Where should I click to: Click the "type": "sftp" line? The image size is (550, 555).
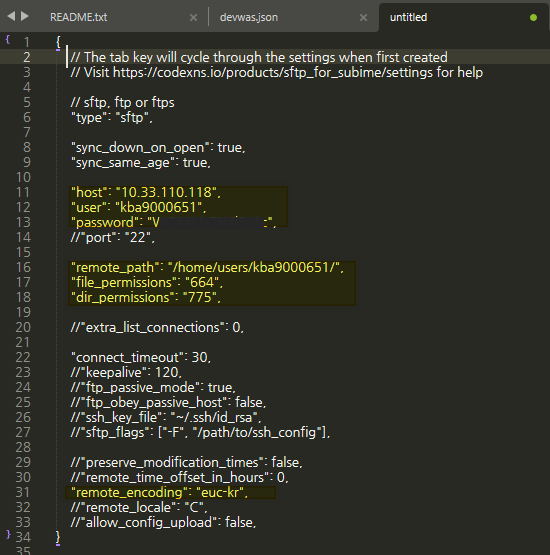pyautogui.click(x=111, y=118)
